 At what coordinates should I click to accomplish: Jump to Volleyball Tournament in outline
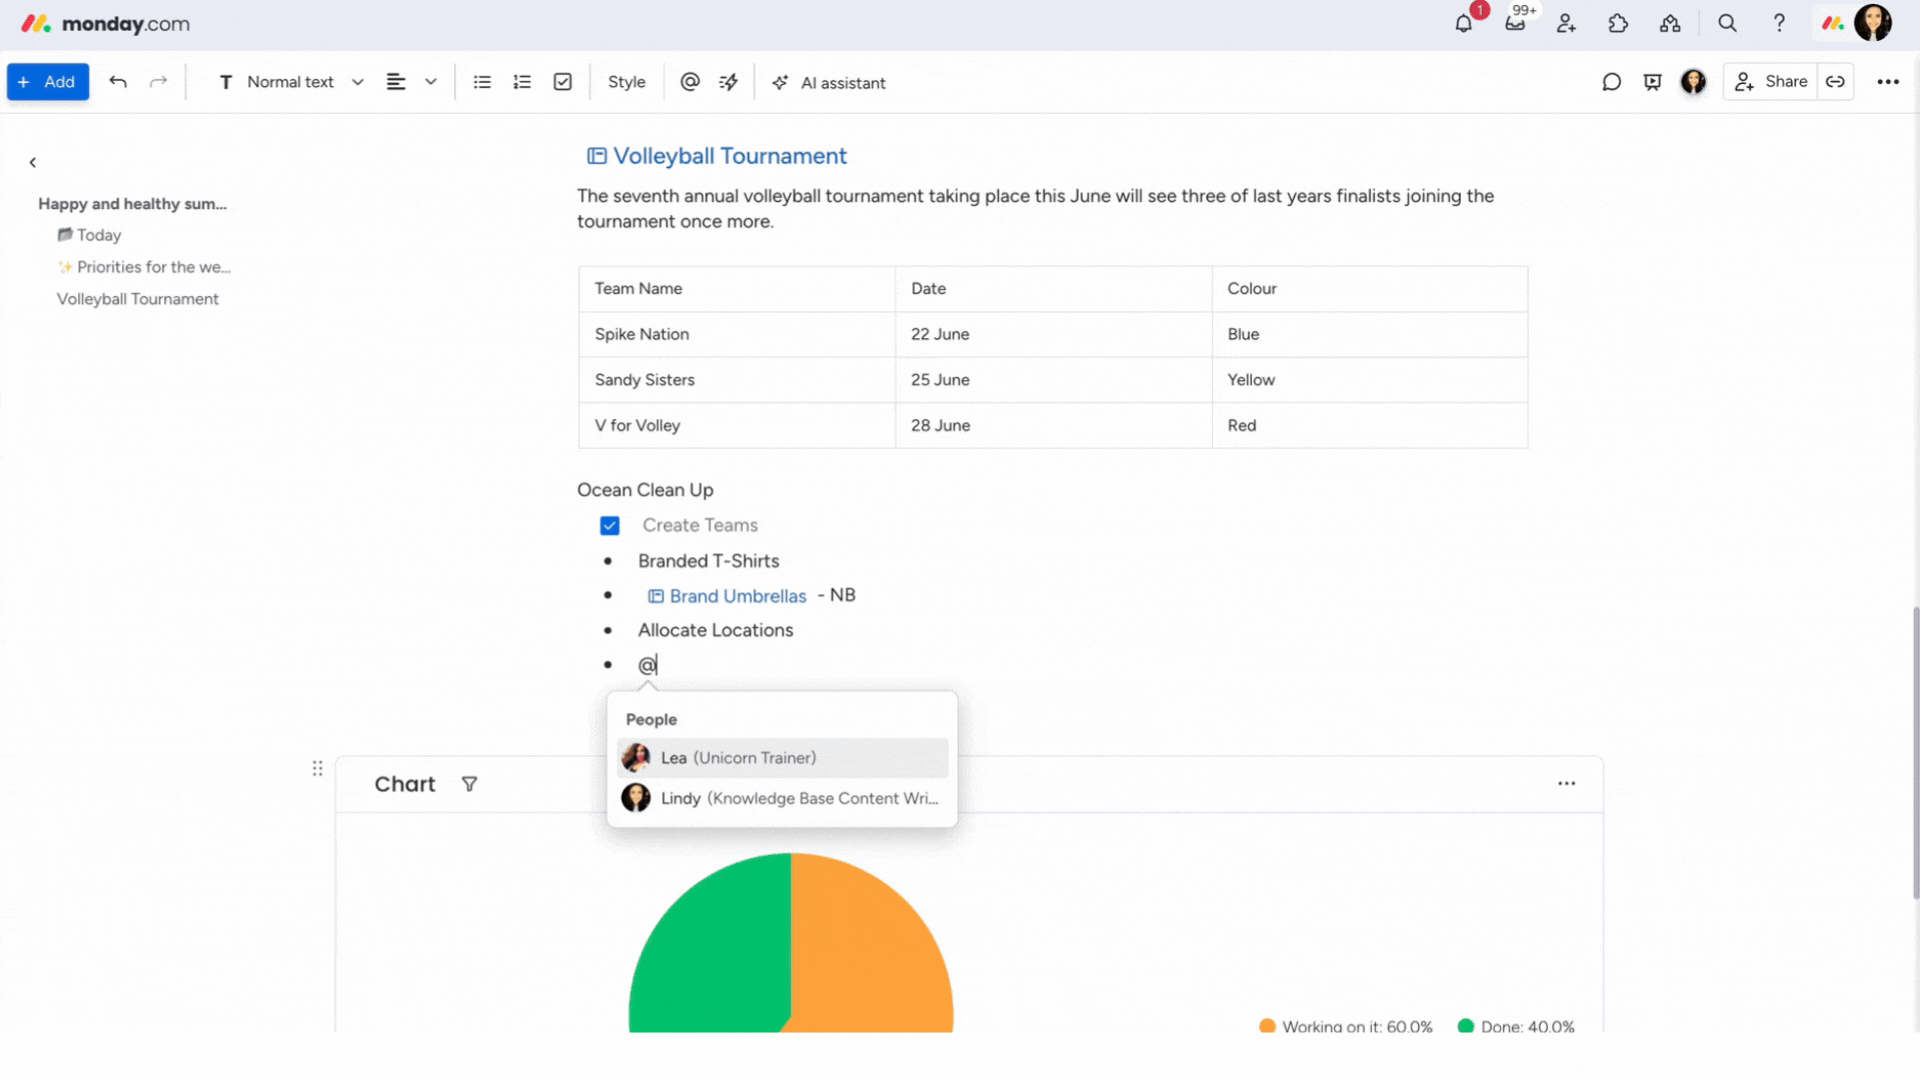[x=137, y=299]
